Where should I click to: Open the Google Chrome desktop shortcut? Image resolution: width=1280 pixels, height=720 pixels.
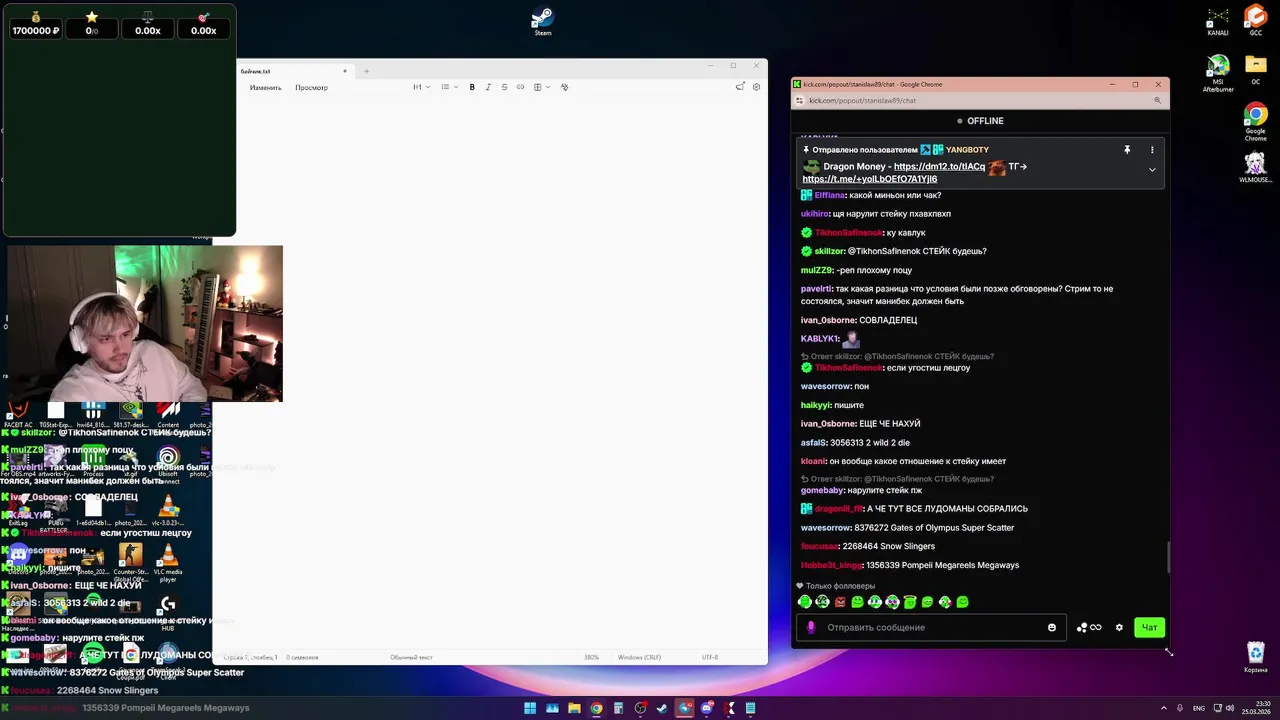1255,122
